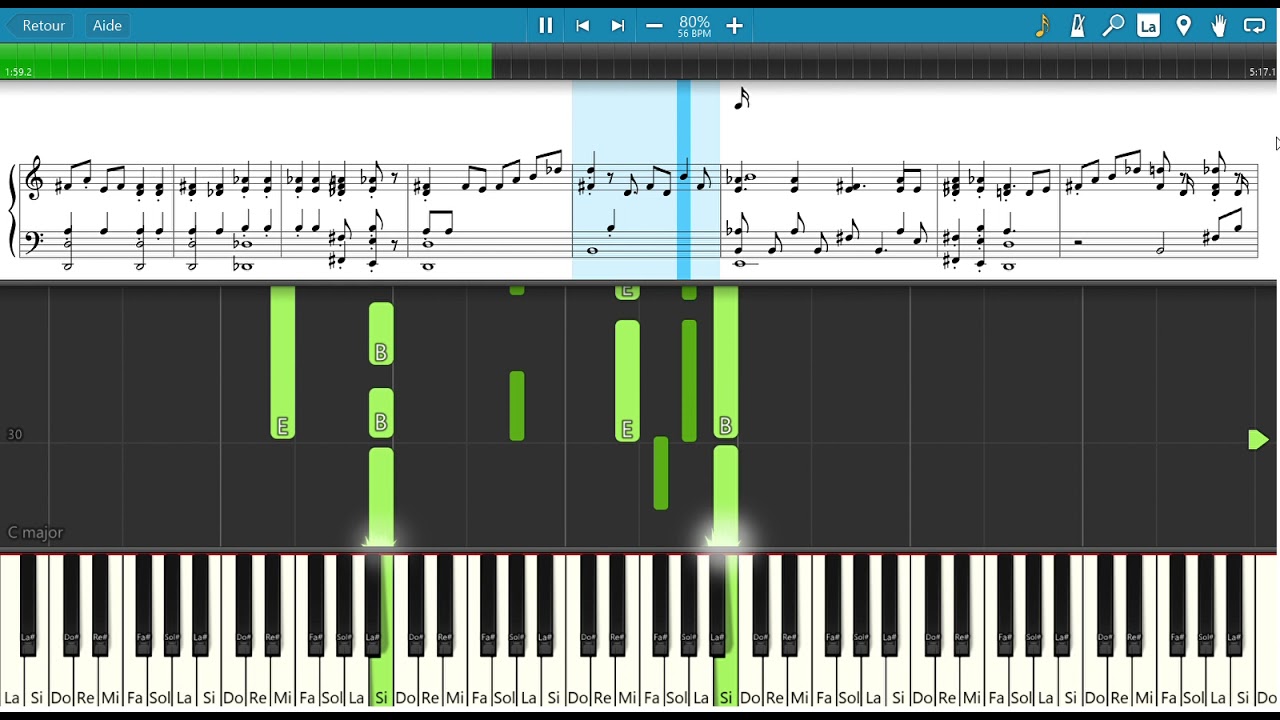Click the measure number 30 label
Image resolution: width=1280 pixels, height=720 pixels.
tap(14, 434)
